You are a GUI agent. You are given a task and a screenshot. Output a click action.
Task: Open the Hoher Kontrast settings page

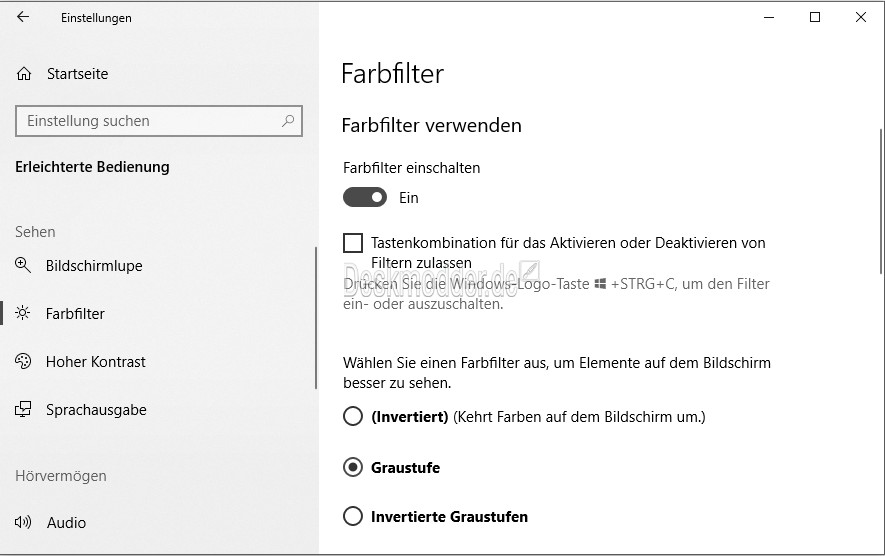(95, 361)
